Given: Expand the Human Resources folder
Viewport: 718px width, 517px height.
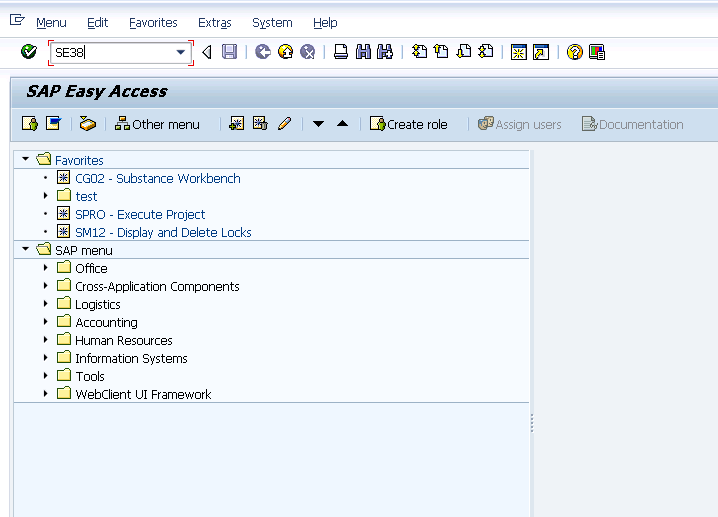Looking at the screenshot, I should 45,339.
